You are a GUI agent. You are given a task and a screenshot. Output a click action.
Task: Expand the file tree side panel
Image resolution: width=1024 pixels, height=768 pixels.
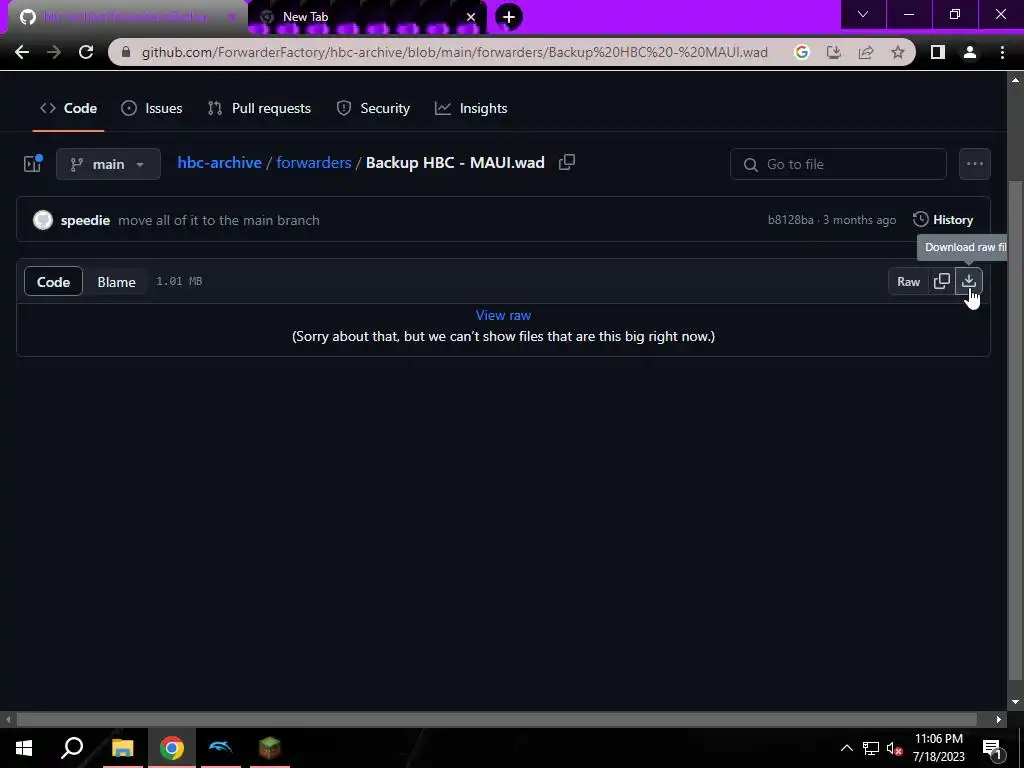33,163
